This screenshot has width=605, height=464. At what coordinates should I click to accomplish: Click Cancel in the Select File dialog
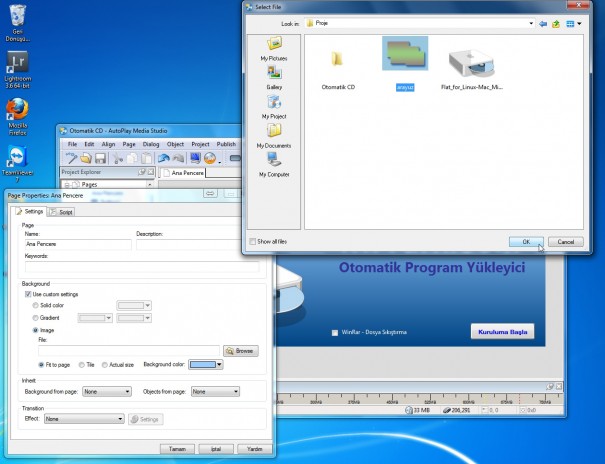[566, 242]
